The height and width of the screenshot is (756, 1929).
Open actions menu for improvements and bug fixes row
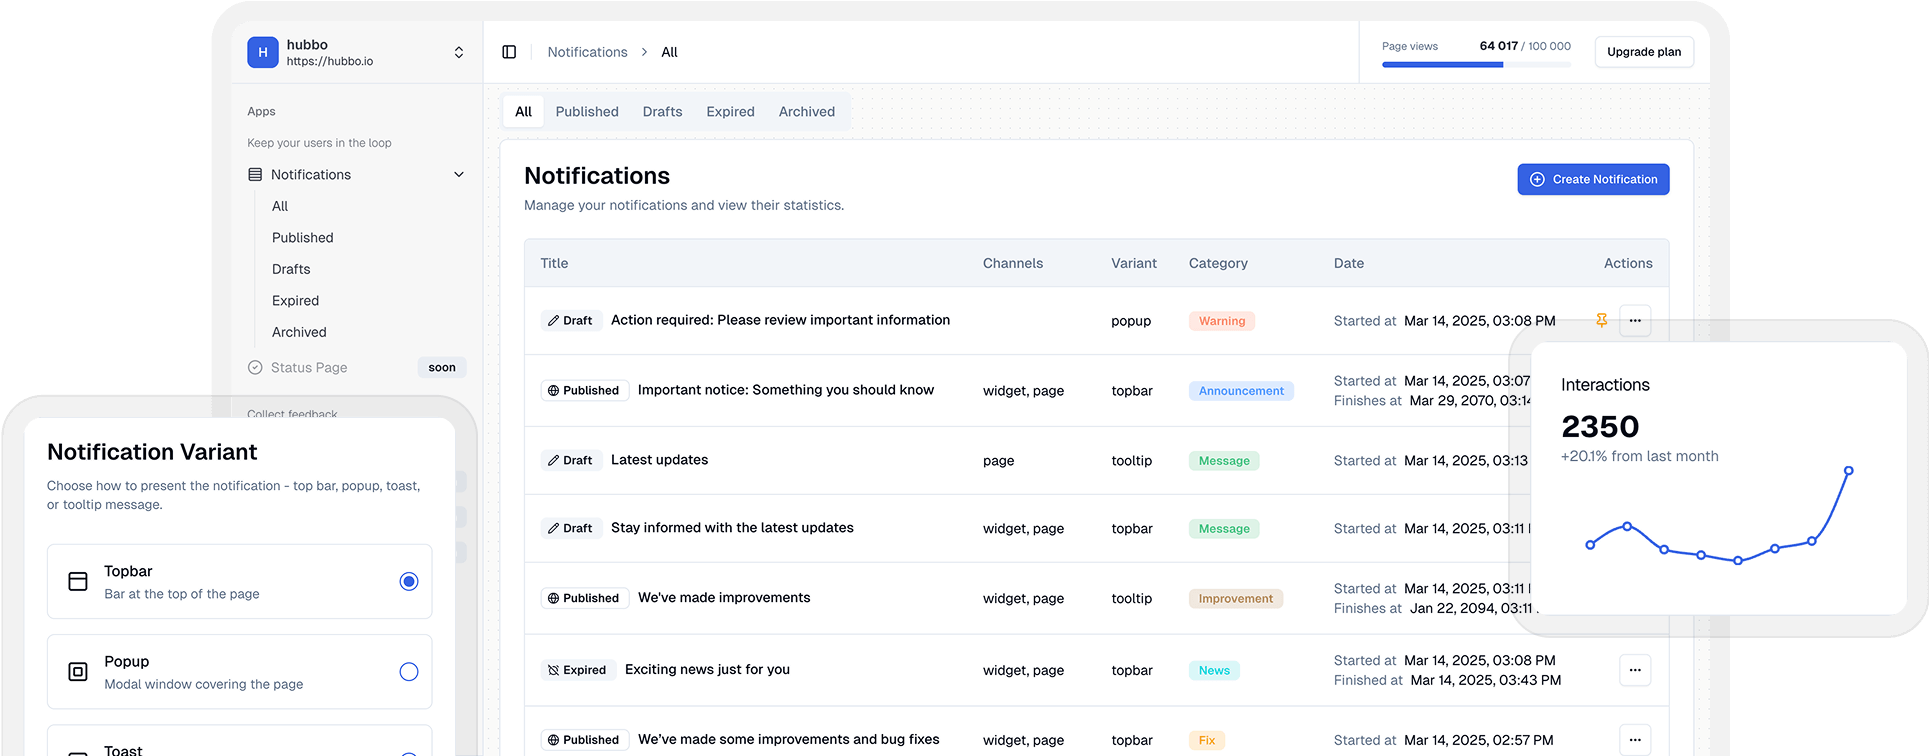1635,740
